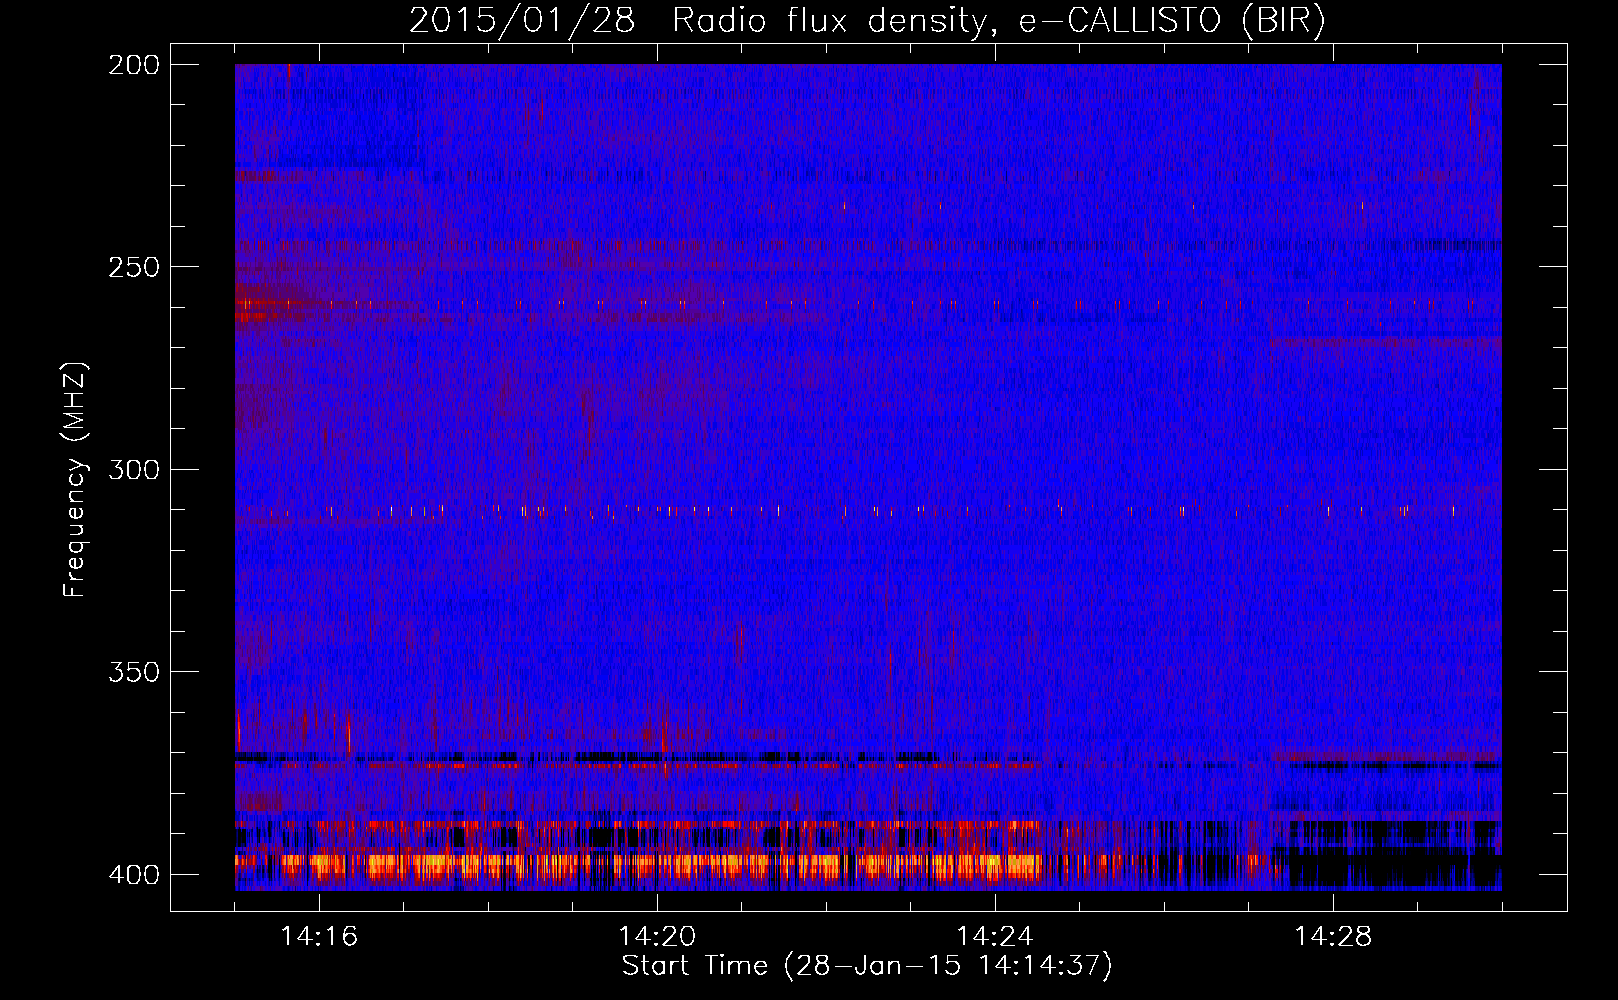Click the 14:16 time tick label

point(319,937)
